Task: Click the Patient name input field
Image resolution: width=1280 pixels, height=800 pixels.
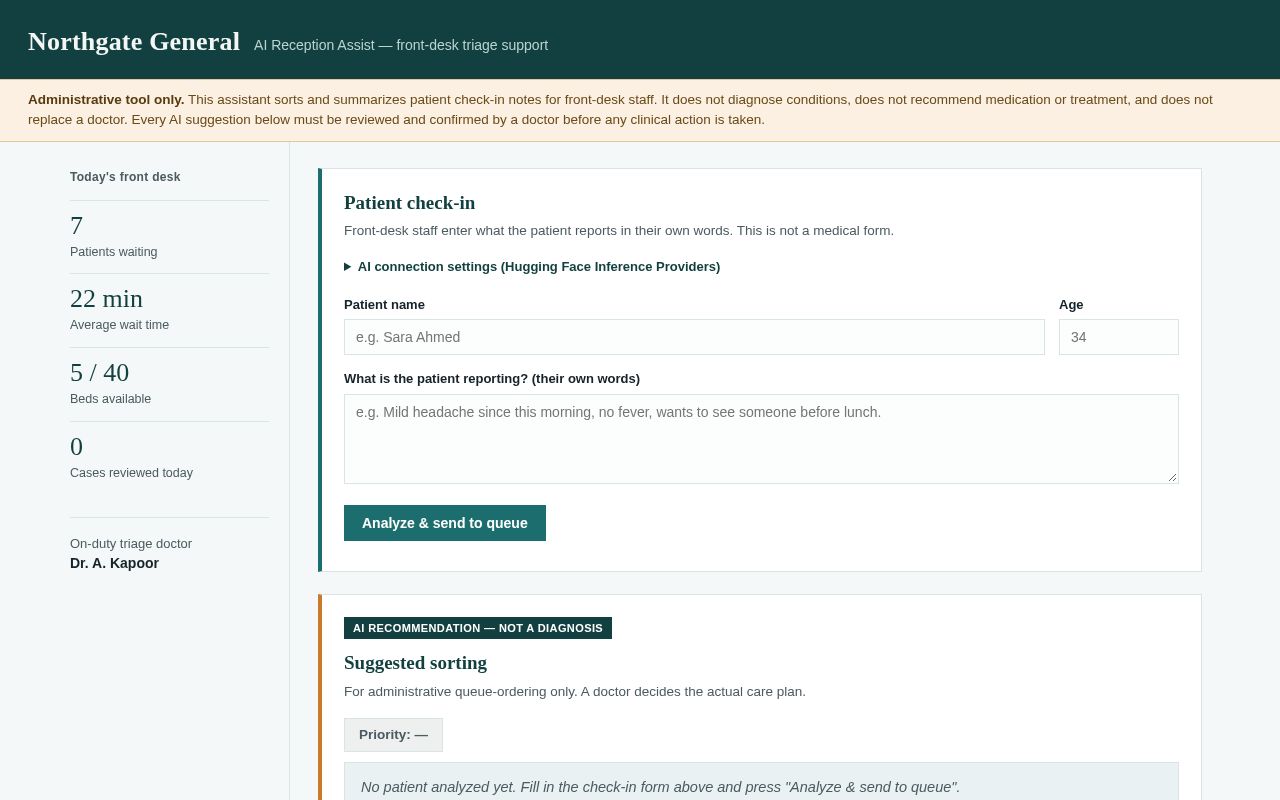Action: [x=694, y=337]
